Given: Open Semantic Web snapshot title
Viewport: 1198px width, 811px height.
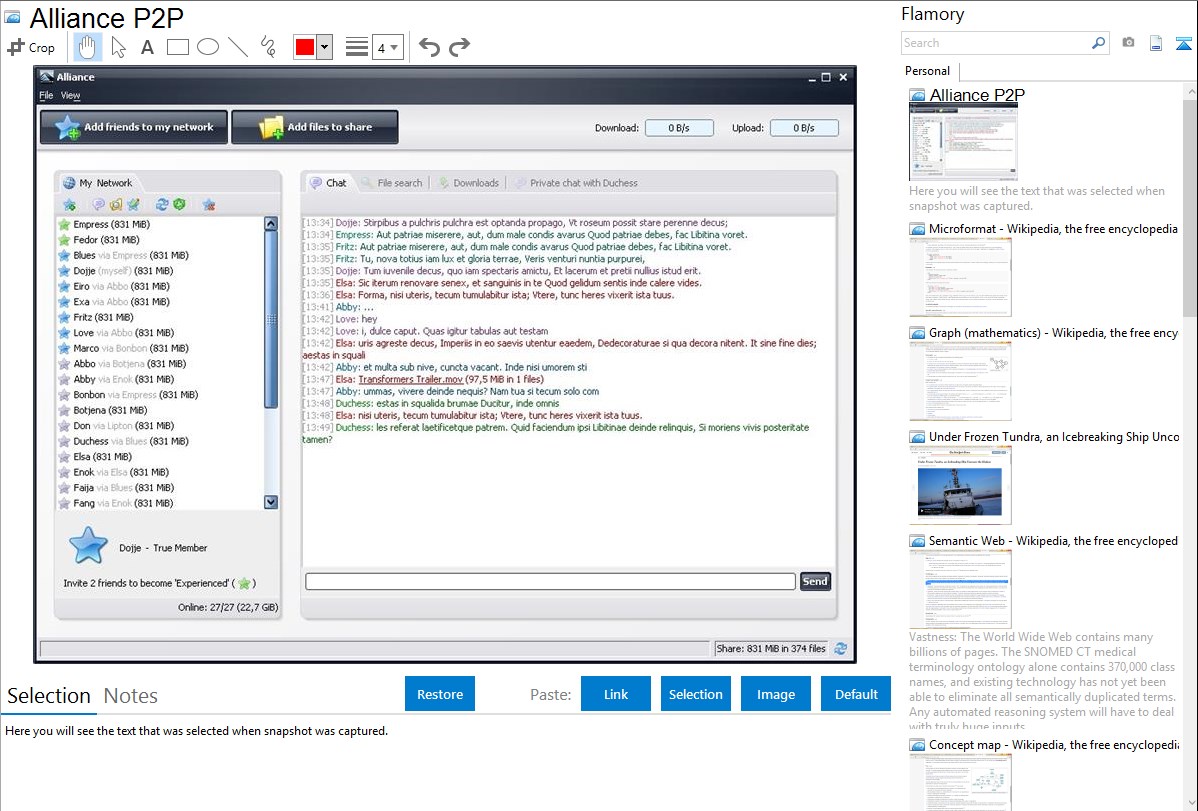Looking at the screenshot, I should click(1053, 540).
